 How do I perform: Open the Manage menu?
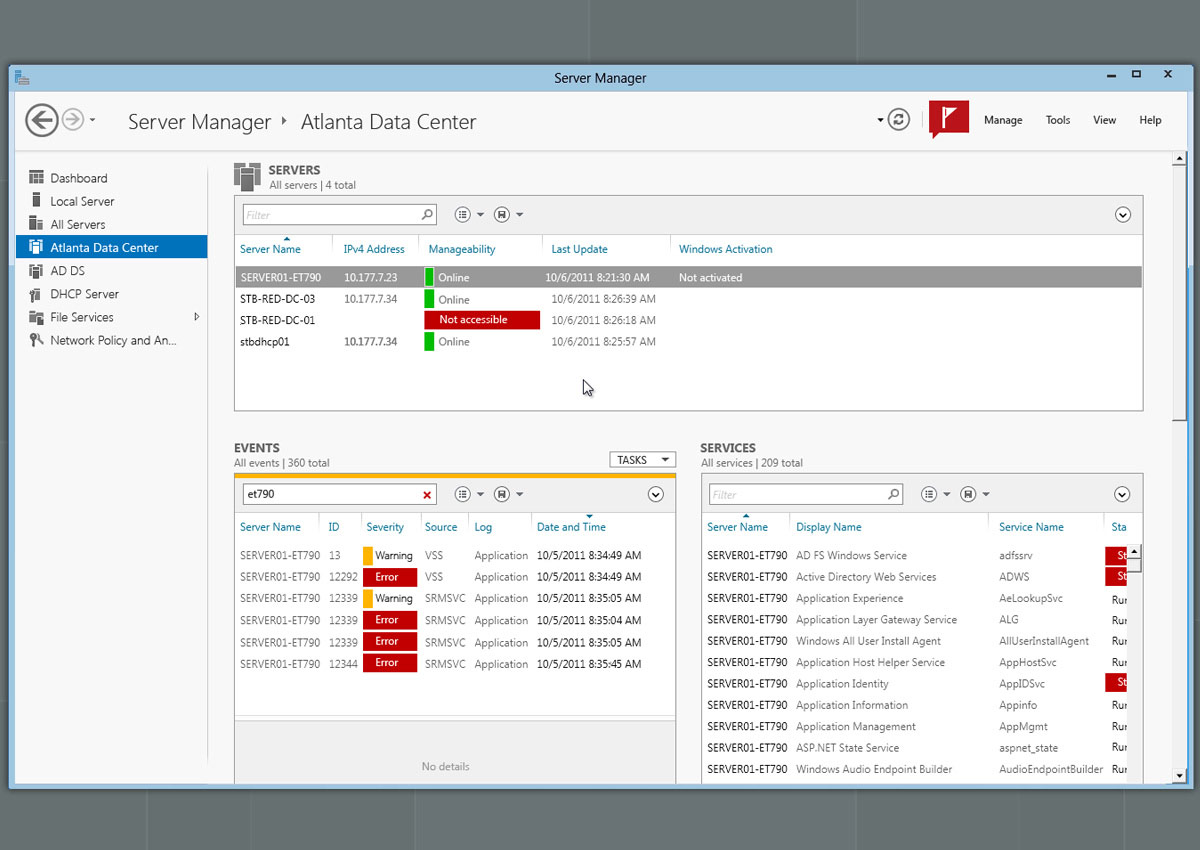1003,120
